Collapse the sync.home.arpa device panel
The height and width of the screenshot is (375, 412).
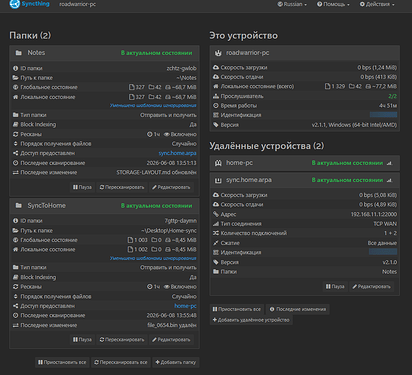pyautogui.click(x=305, y=180)
